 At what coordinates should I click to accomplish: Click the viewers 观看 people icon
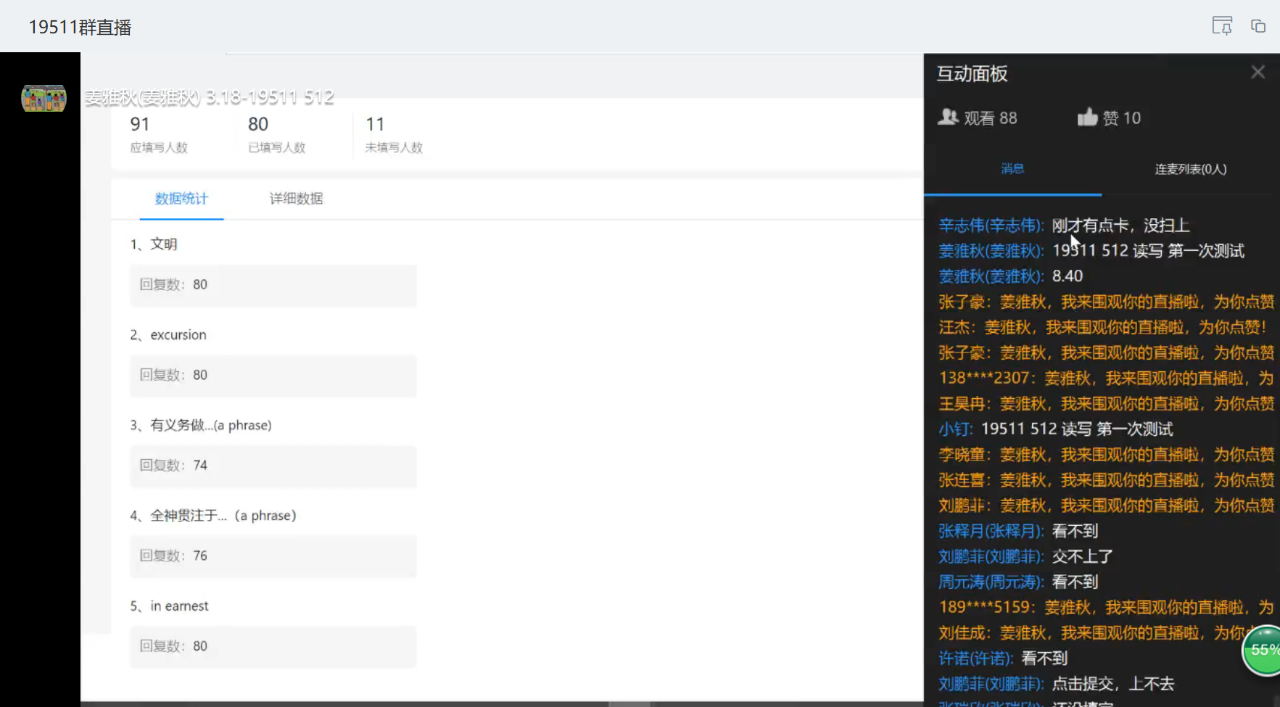(x=948, y=118)
